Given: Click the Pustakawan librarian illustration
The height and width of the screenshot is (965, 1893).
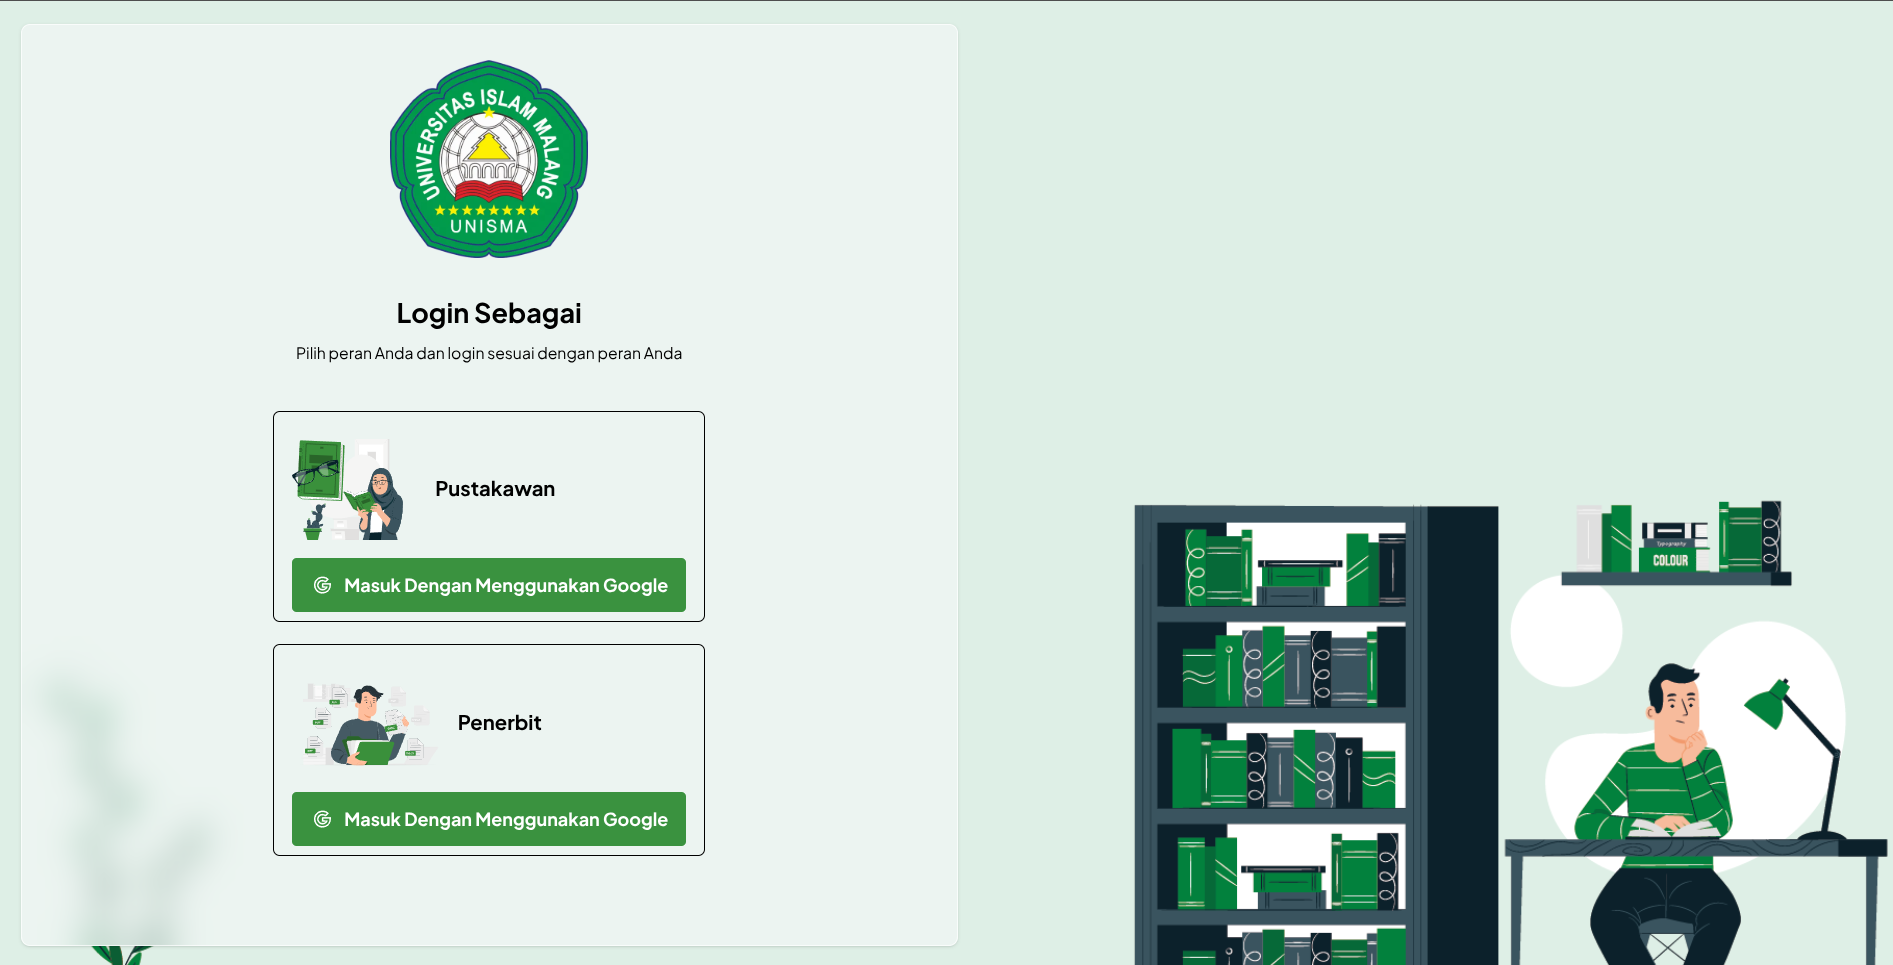Looking at the screenshot, I should (348, 489).
